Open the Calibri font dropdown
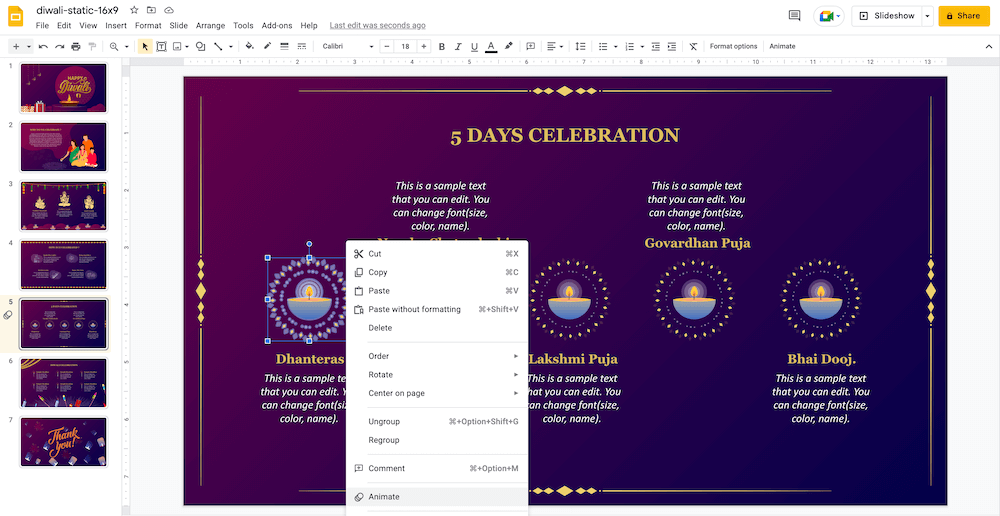 pyautogui.click(x=347, y=47)
